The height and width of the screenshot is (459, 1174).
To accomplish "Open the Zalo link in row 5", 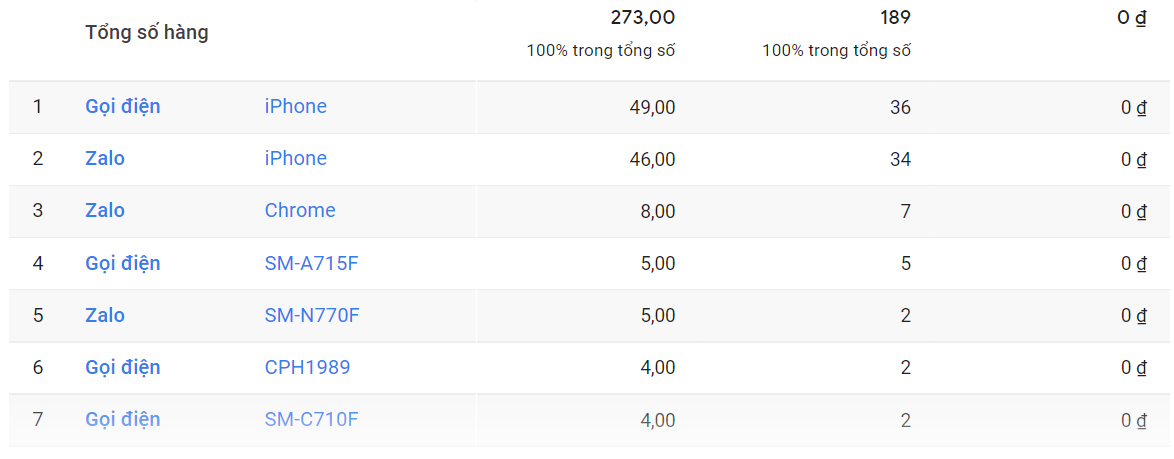I will click(105, 315).
